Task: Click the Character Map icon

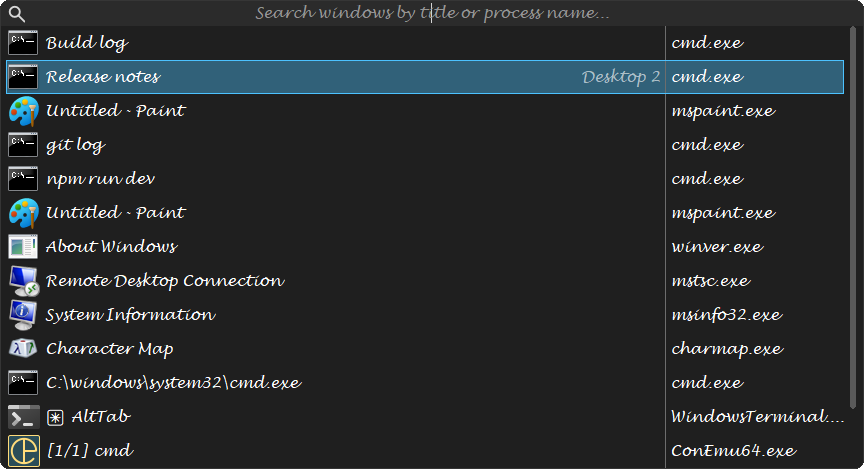Action: (23, 349)
